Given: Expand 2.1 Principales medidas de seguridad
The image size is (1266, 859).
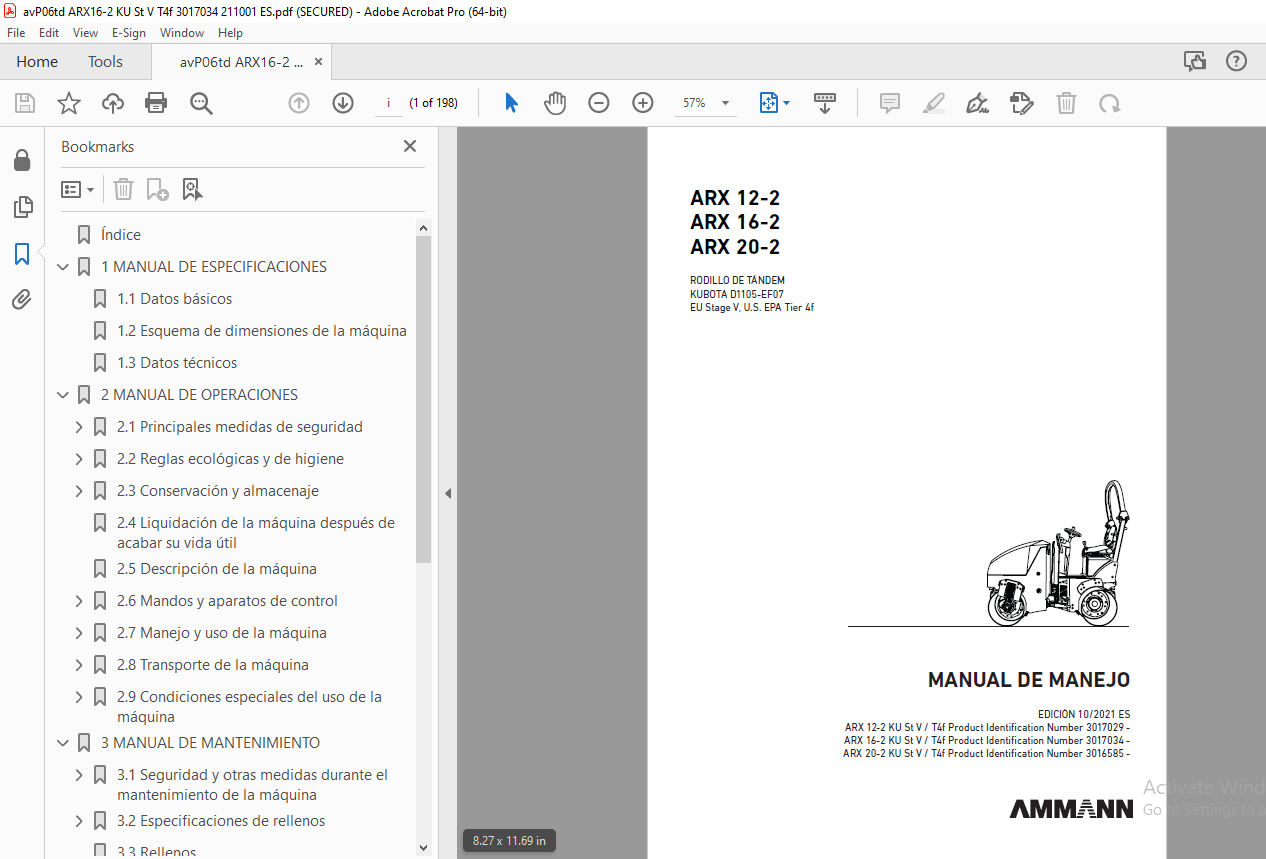Looking at the screenshot, I should tap(80, 427).
